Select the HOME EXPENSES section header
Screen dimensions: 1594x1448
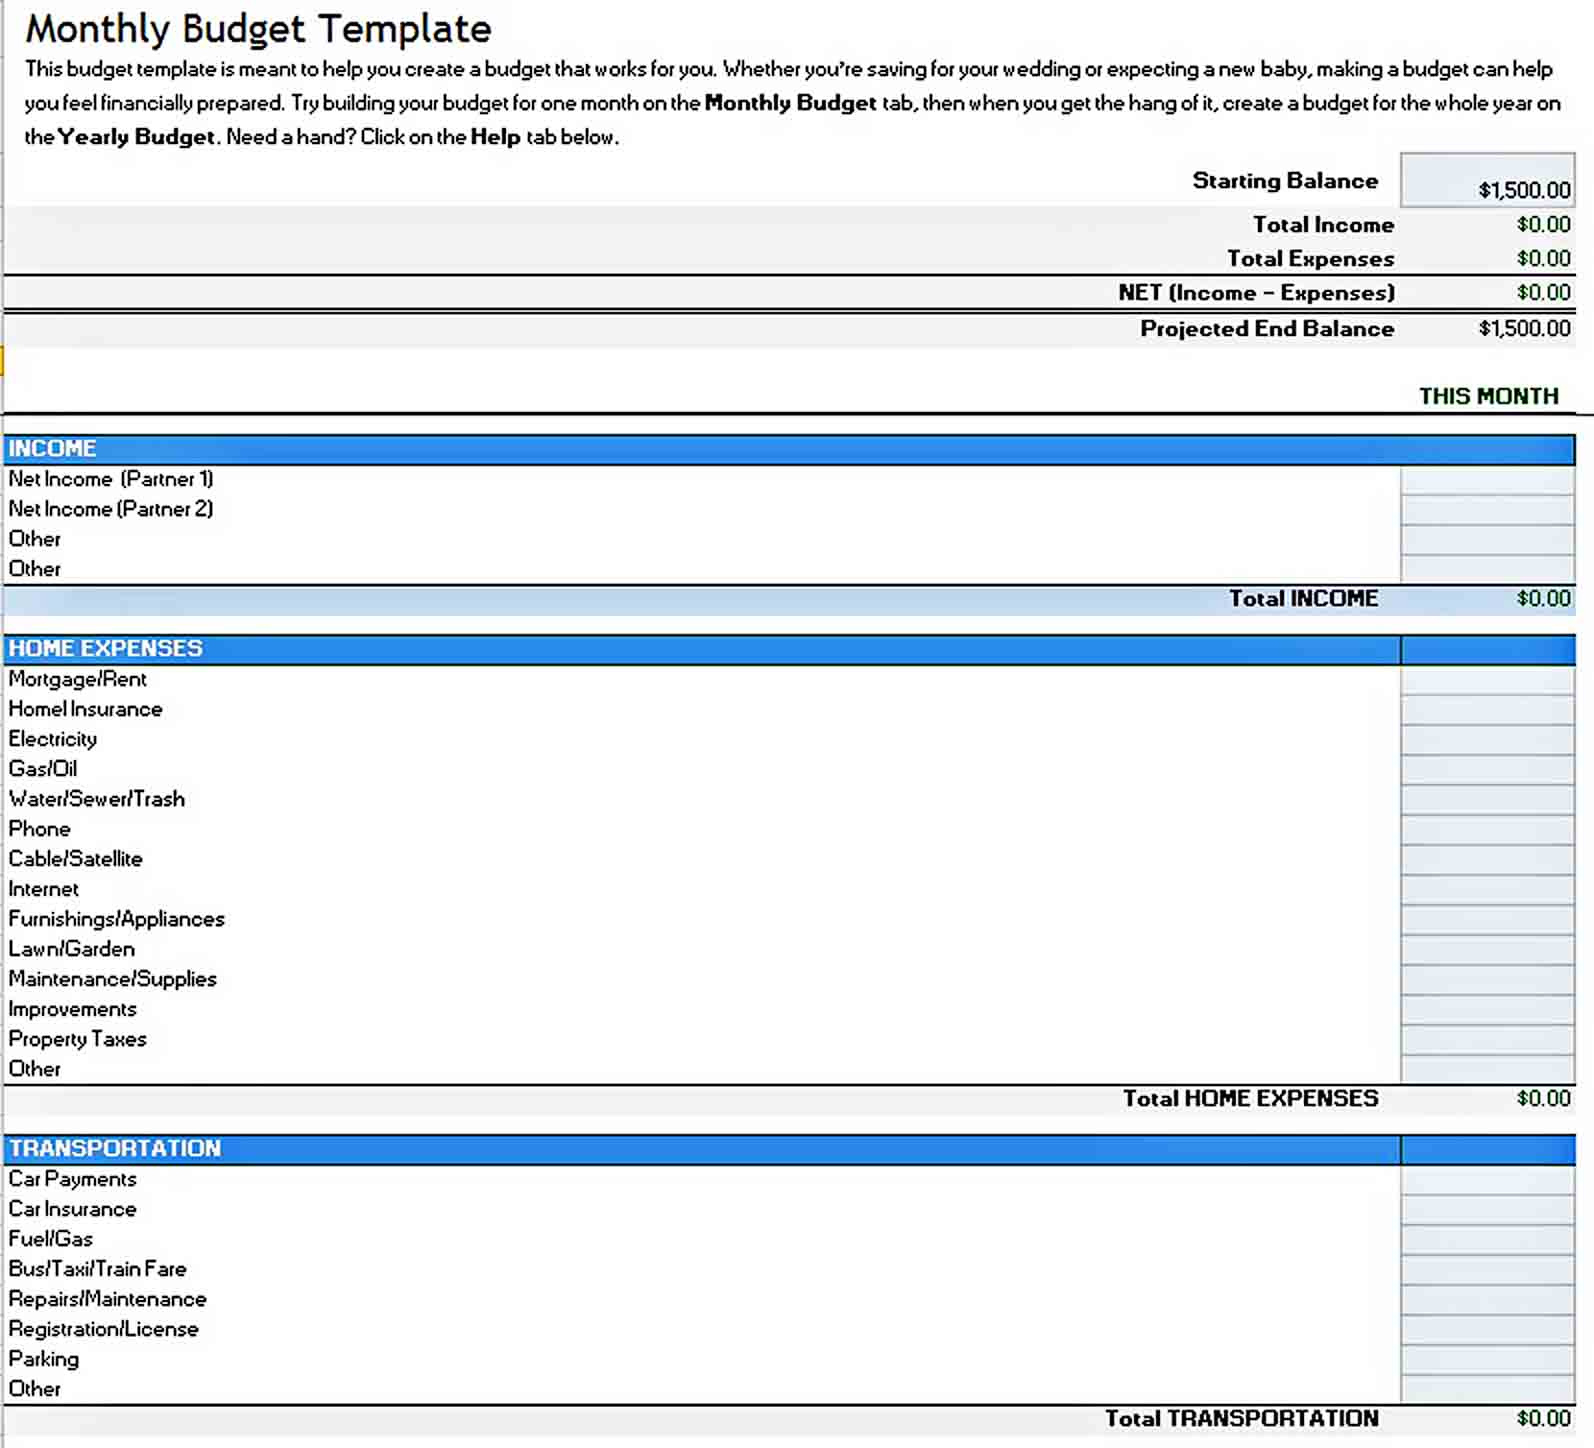[x=789, y=649]
